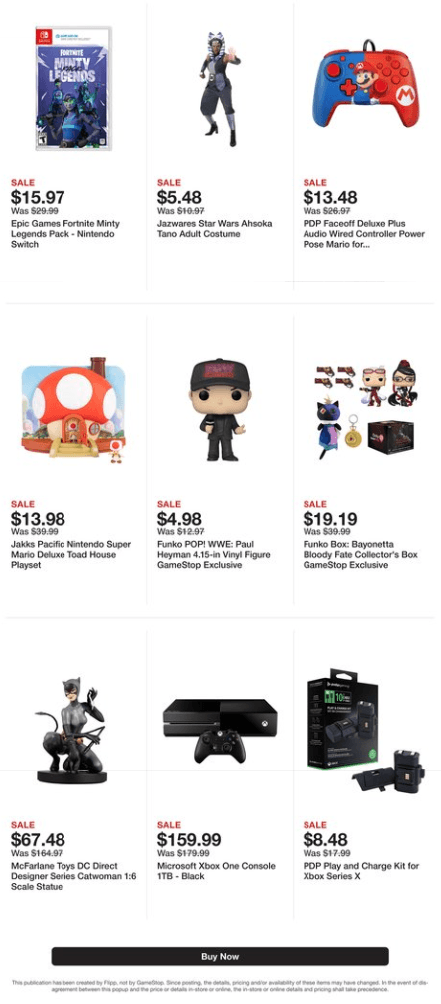
Task: Select the Xbox One console image
Action: tap(220, 731)
